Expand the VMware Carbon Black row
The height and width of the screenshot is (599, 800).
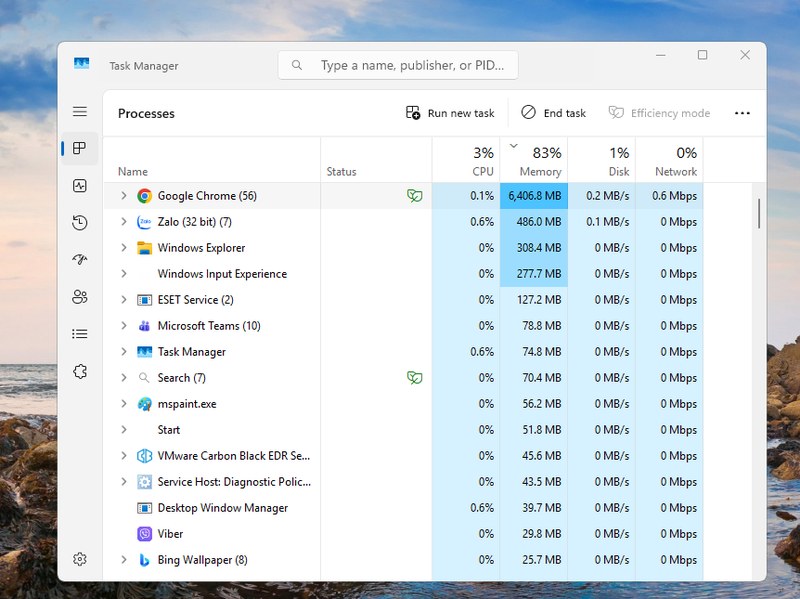point(123,456)
